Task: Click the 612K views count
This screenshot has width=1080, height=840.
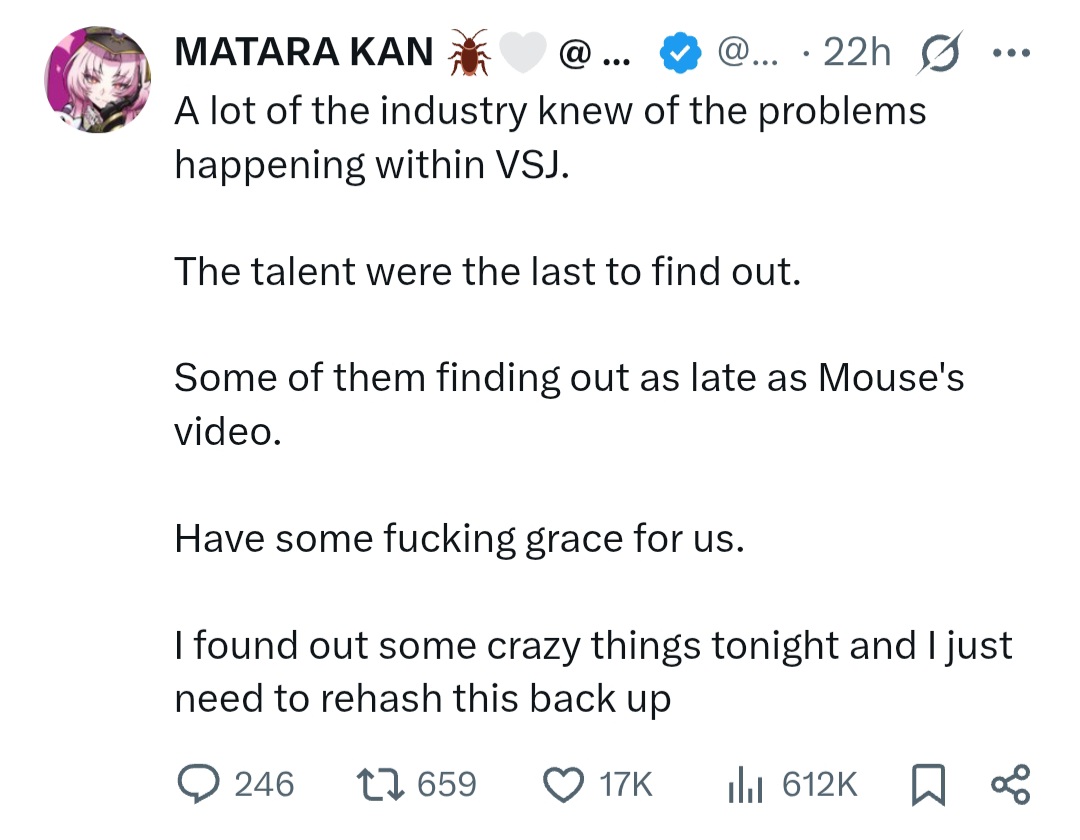Action: click(819, 784)
